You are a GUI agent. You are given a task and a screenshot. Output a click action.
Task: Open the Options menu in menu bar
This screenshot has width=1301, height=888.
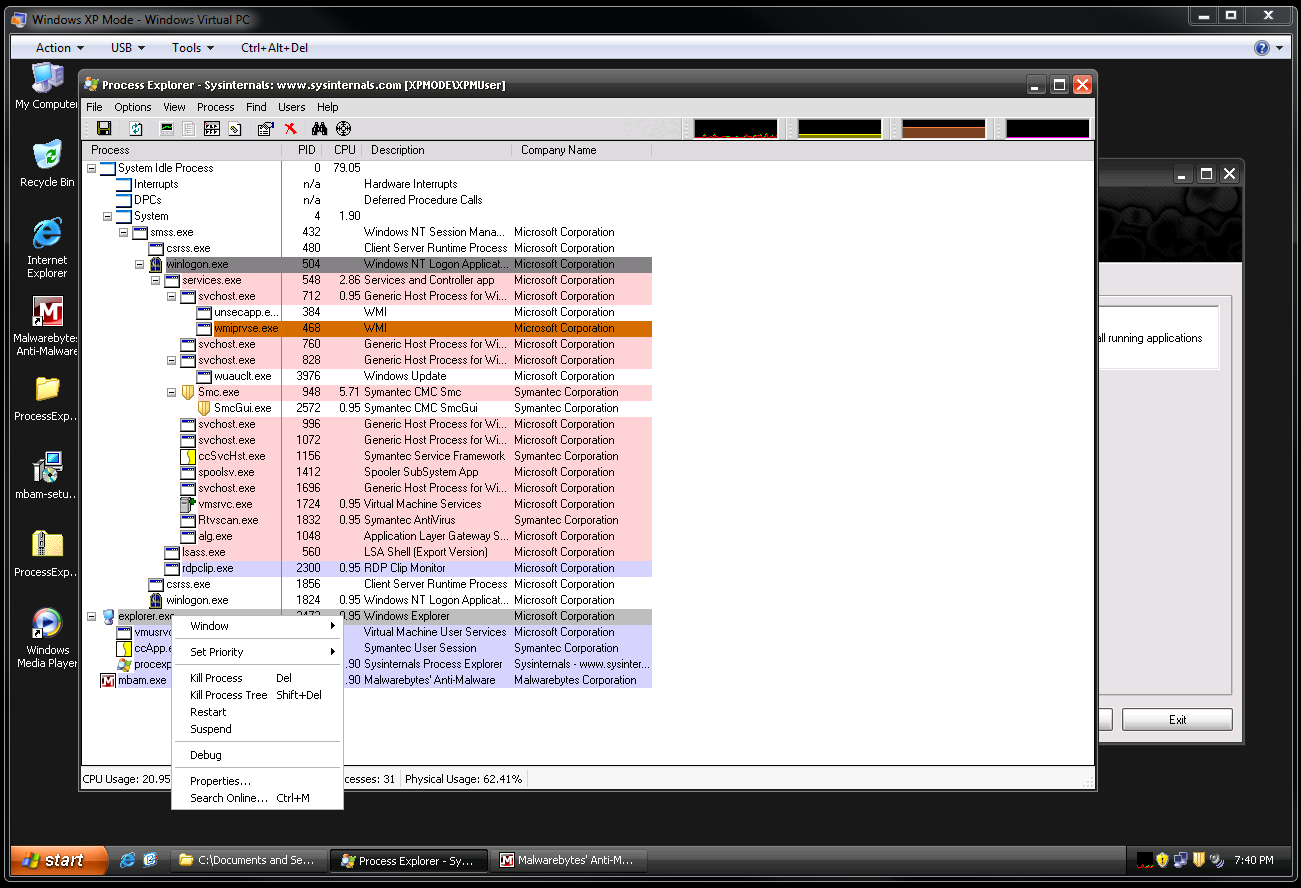pyautogui.click(x=132, y=107)
